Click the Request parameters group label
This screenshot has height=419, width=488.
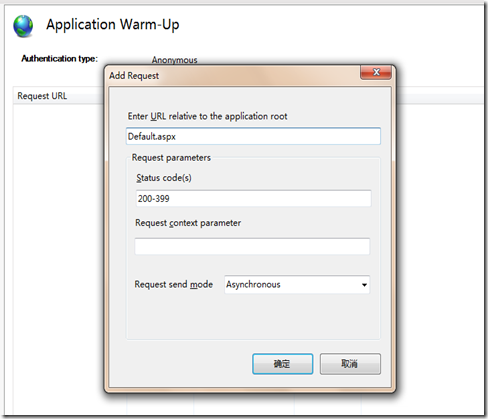pos(171,158)
